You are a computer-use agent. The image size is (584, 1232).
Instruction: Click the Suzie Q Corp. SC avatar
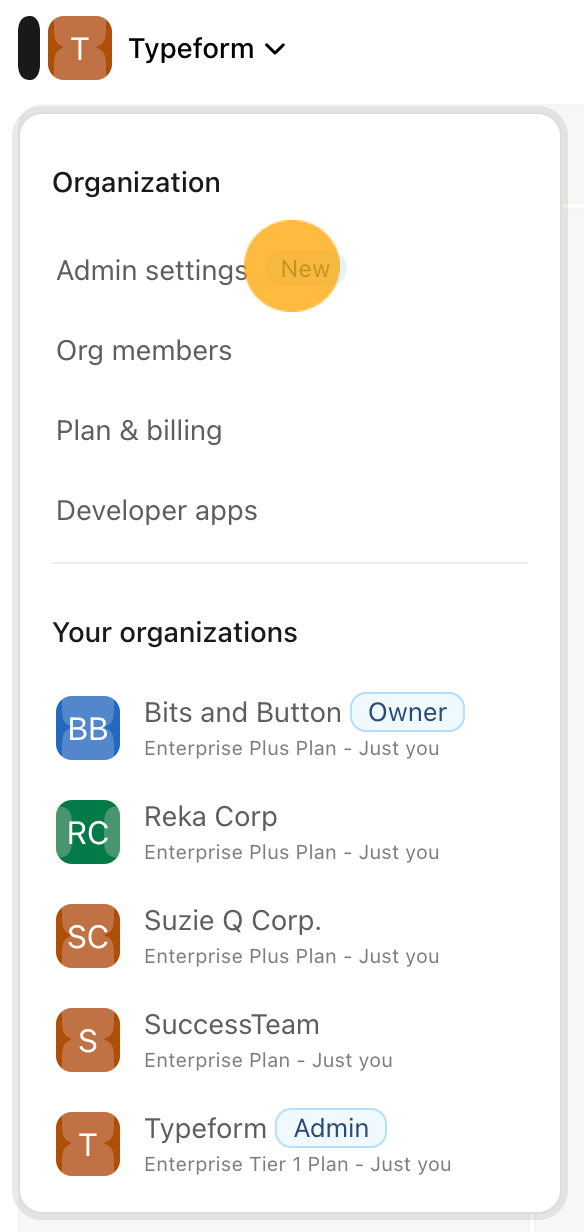click(x=88, y=936)
